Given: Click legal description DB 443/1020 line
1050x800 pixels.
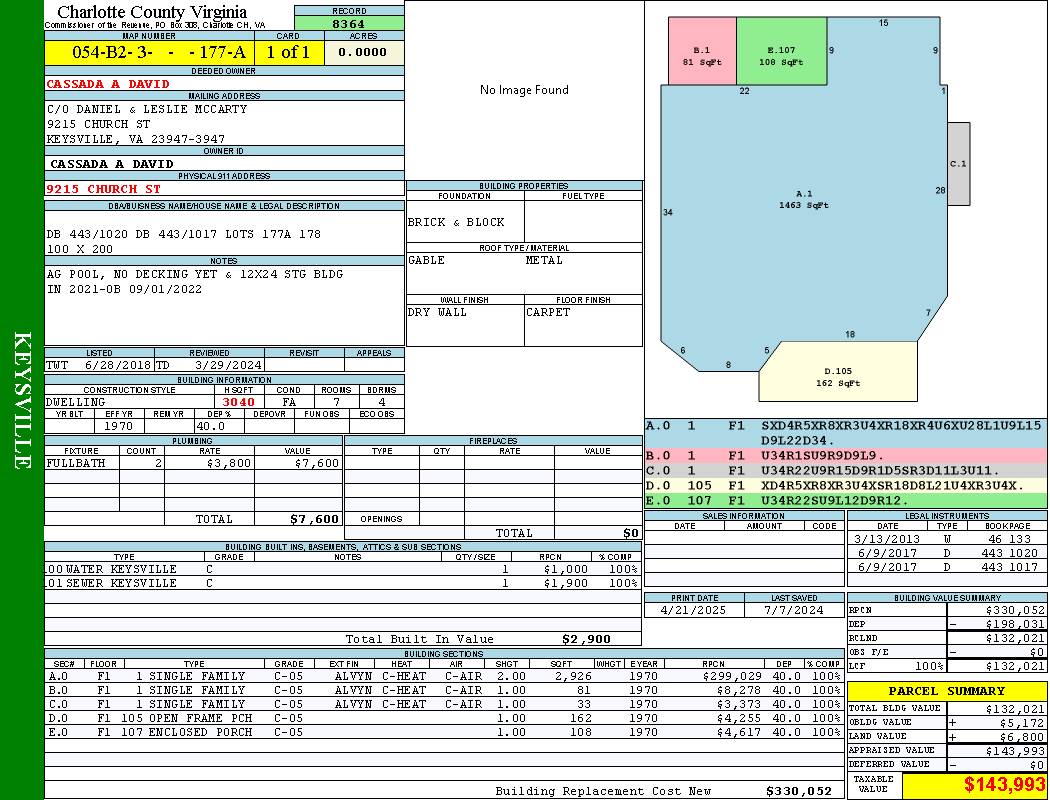Looking at the screenshot, I should point(183,234).
